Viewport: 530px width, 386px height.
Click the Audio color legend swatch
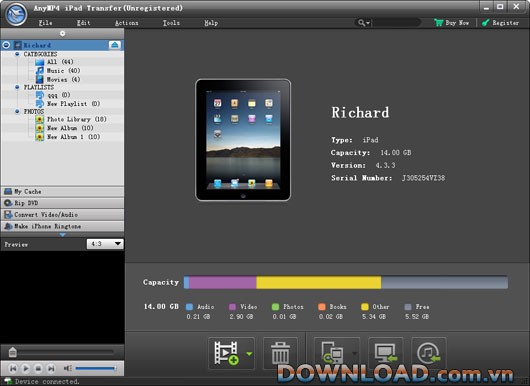[190, 307]
